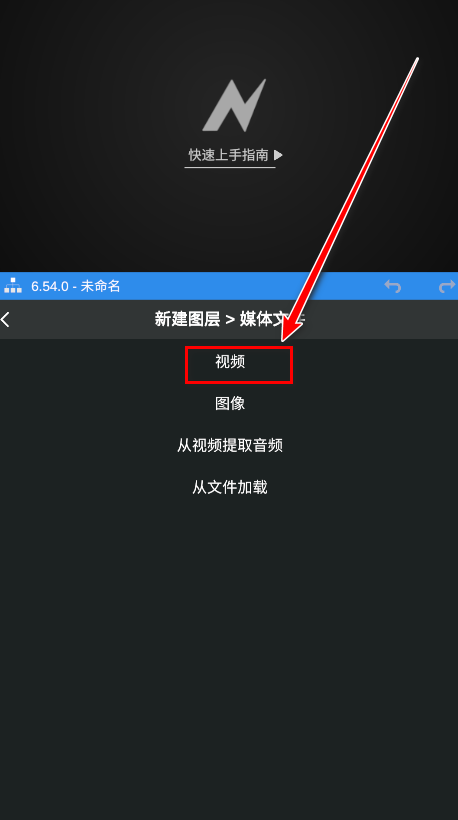The width and height of the screenshot is (458, 820).
Task: Choose 图像 from the media list
Action: [230, 404]
